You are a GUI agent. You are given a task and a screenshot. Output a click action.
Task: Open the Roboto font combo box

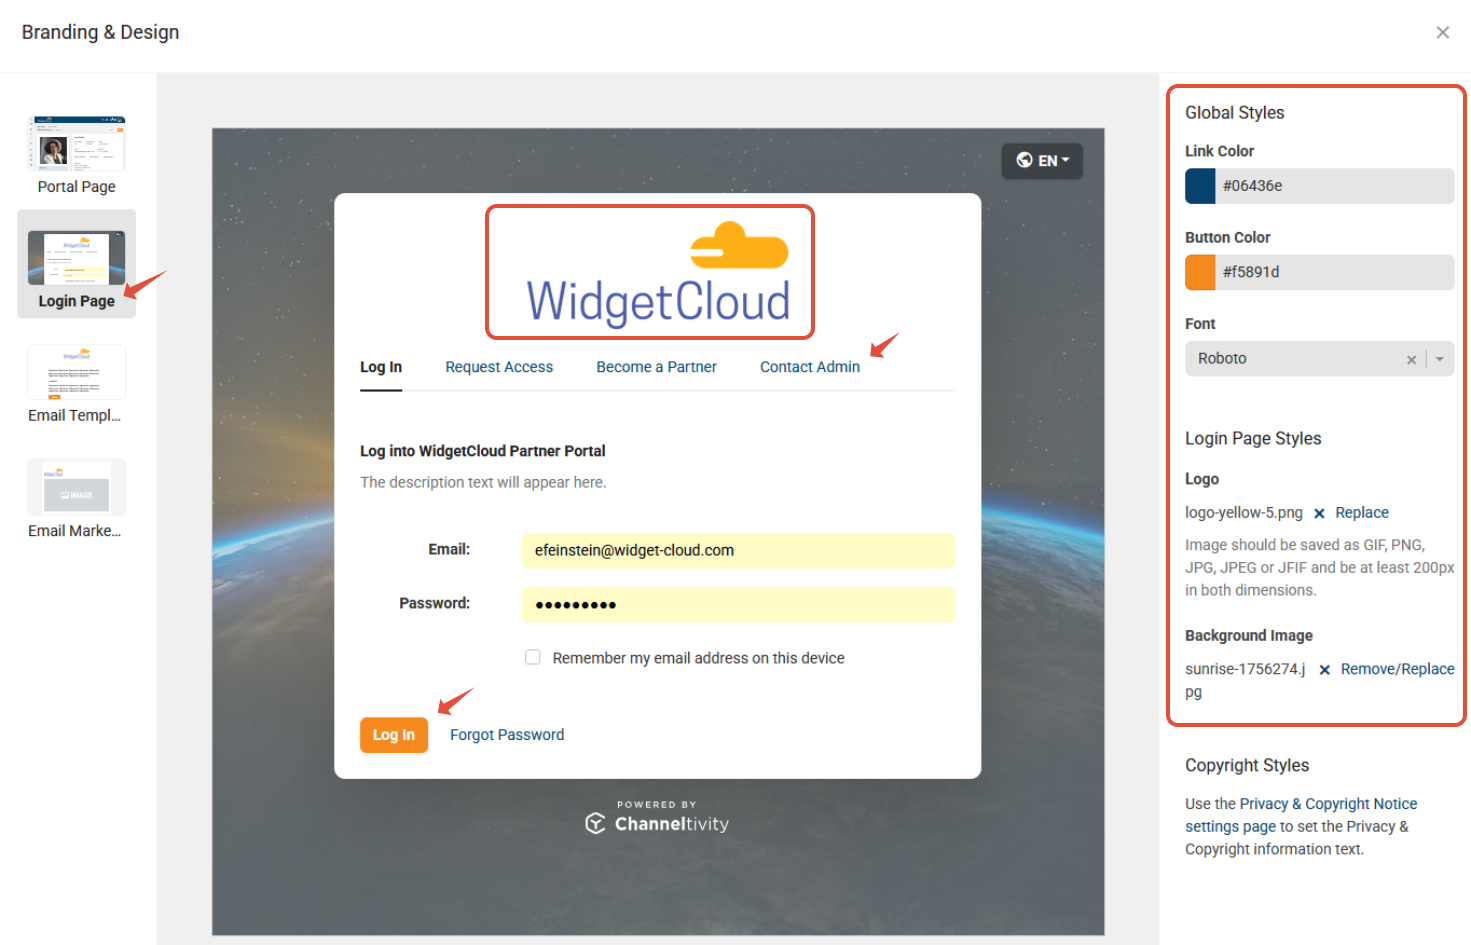click(x=1320, y=359)
